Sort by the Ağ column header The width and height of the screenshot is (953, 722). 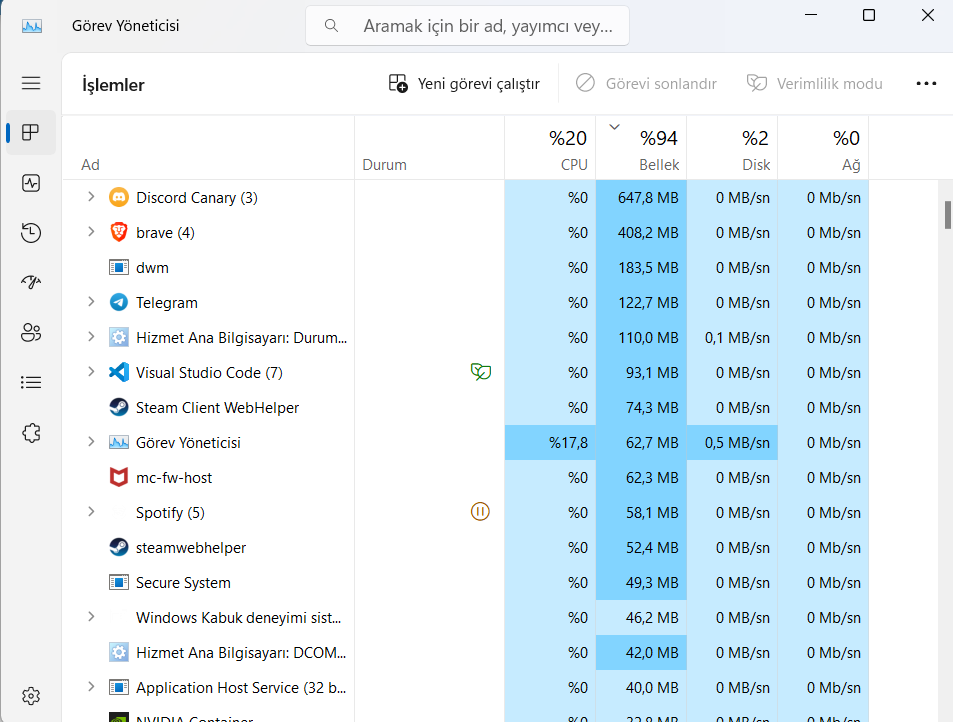click(x=824, y=148)
